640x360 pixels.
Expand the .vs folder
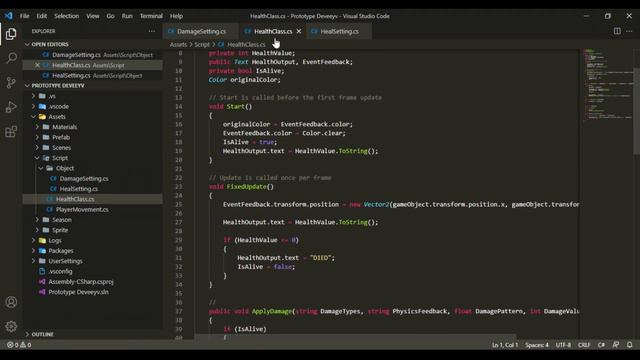click(52, 96)
